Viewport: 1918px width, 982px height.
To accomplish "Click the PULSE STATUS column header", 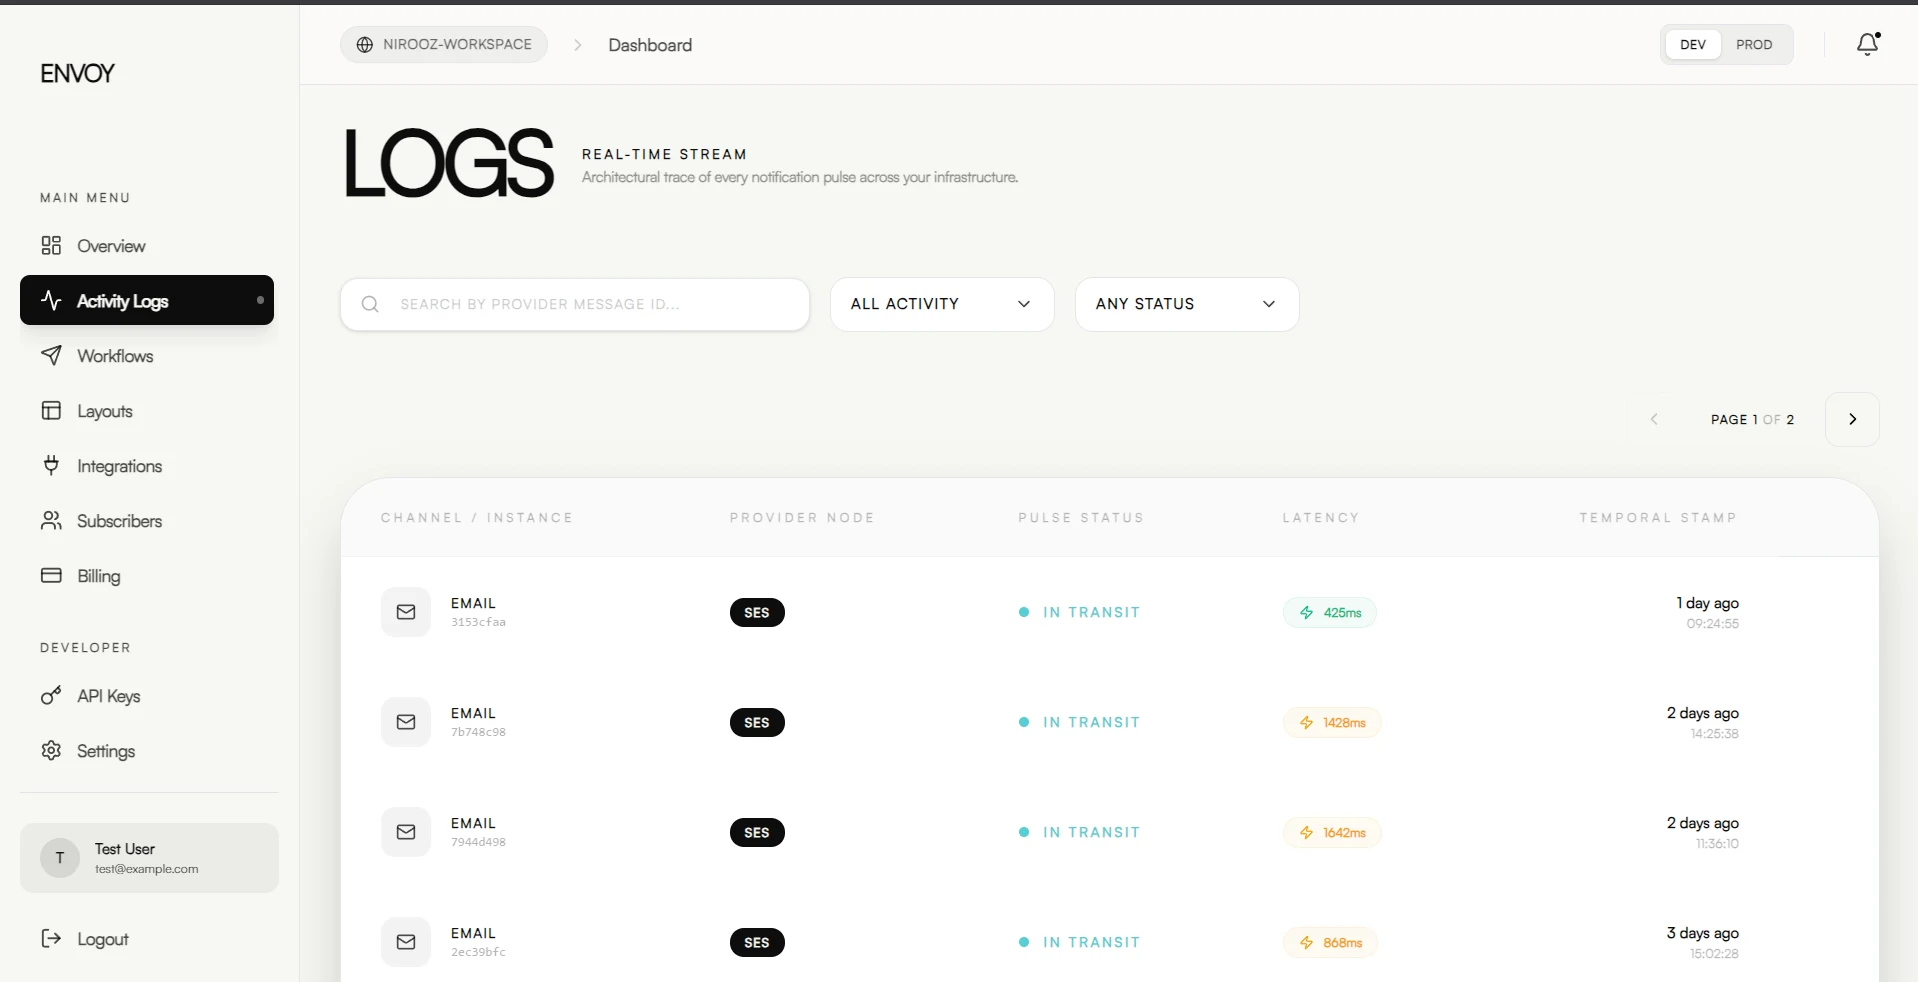I will (x=1081, y=518).
